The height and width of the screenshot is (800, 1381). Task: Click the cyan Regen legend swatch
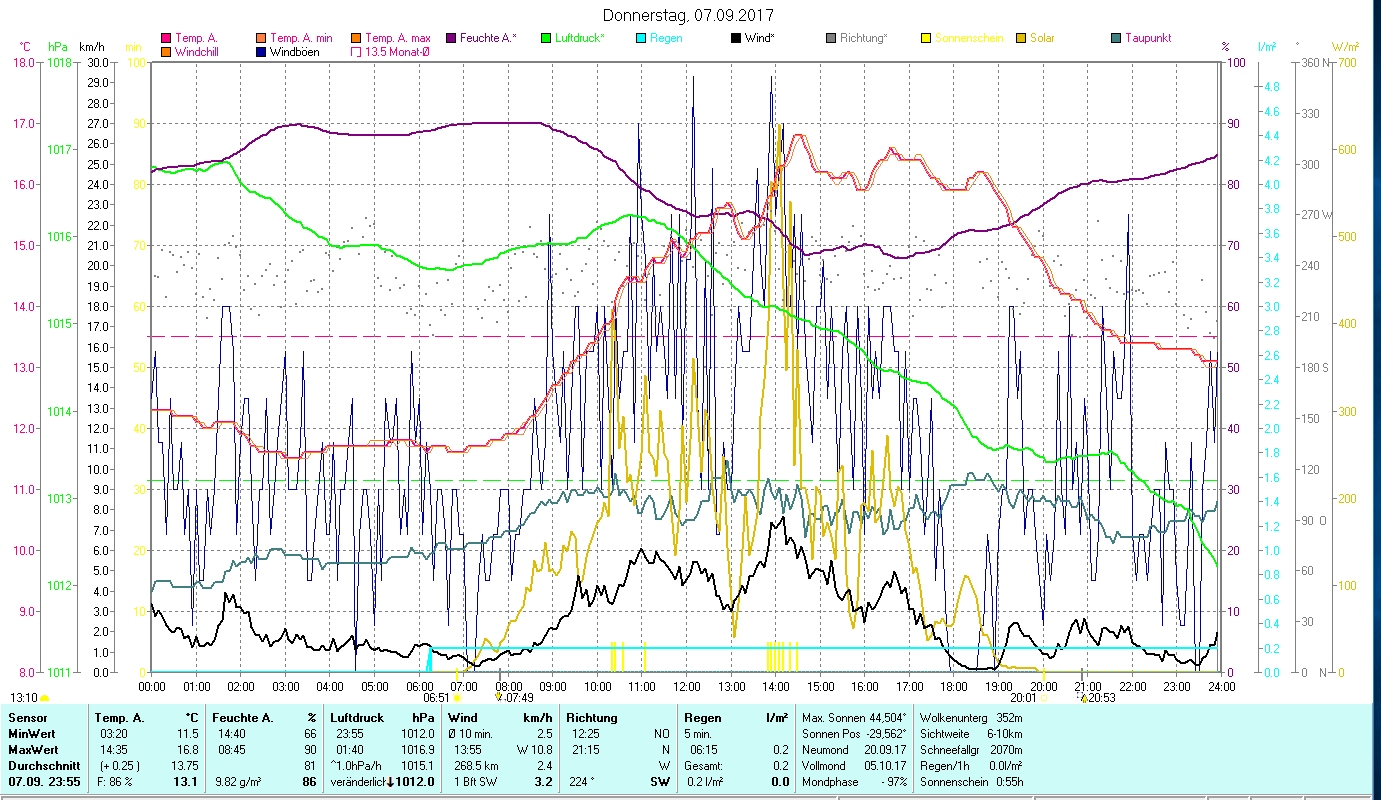[640, 38]
